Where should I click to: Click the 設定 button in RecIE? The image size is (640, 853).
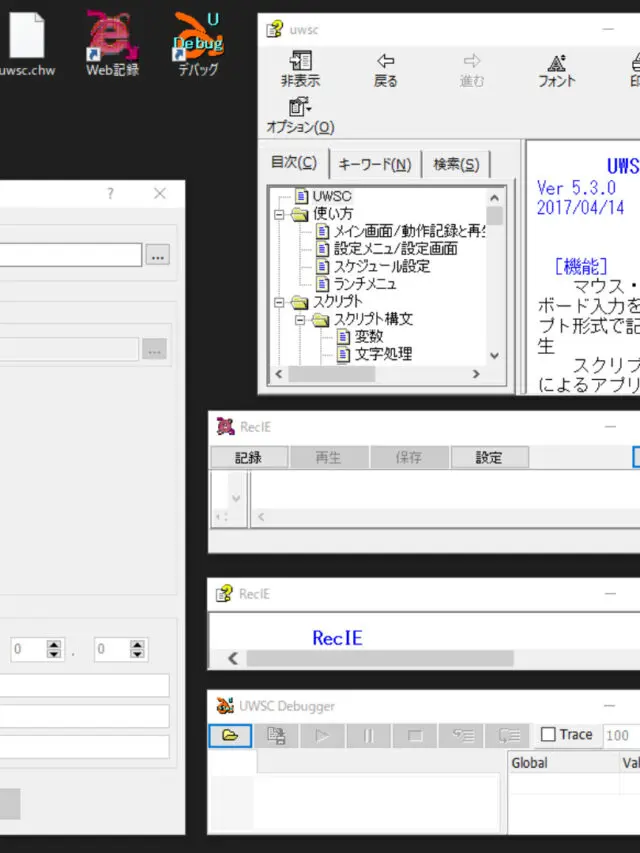[489, 457]
